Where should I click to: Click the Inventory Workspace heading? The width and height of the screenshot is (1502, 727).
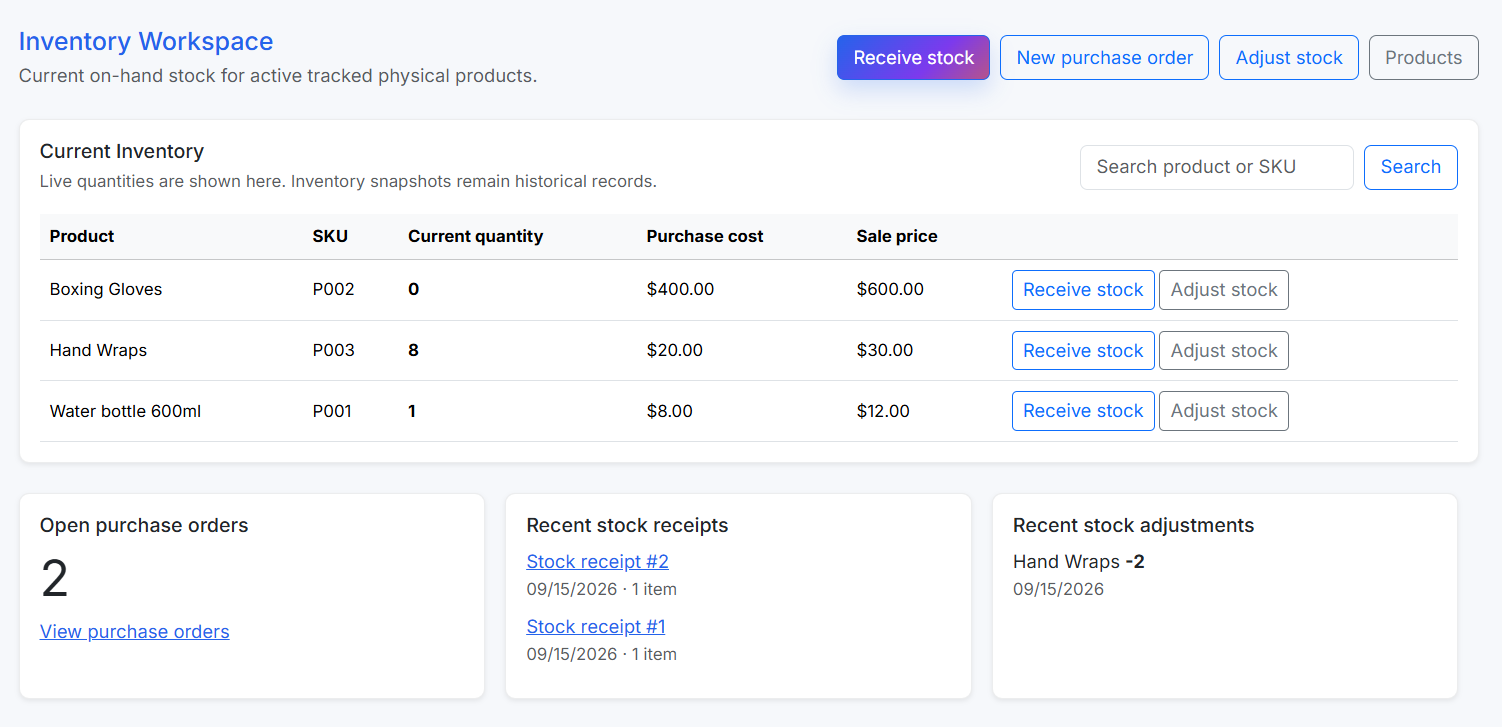pos(146,42)
